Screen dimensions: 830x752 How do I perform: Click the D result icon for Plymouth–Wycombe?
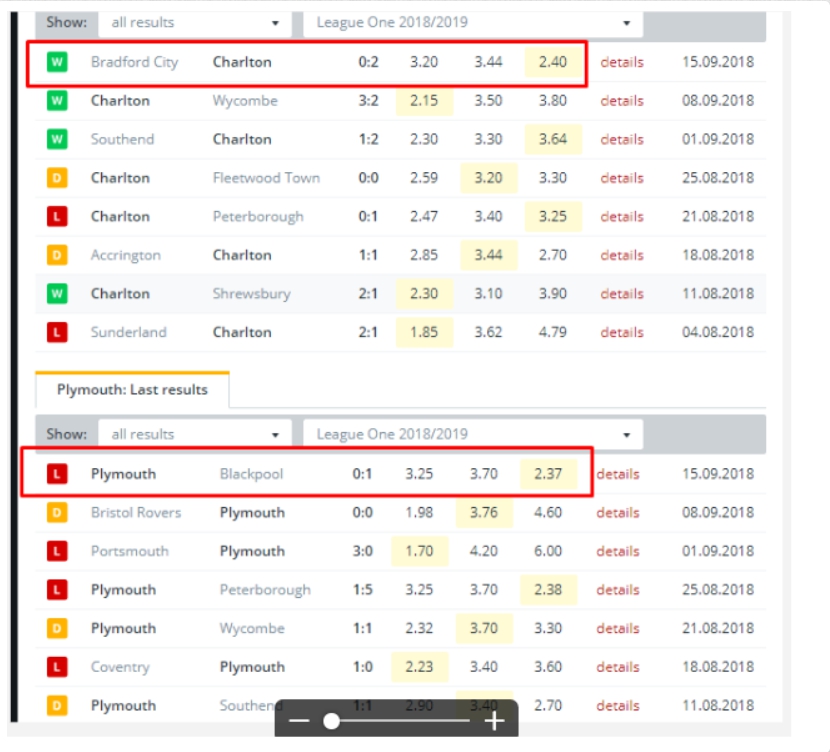57,628
